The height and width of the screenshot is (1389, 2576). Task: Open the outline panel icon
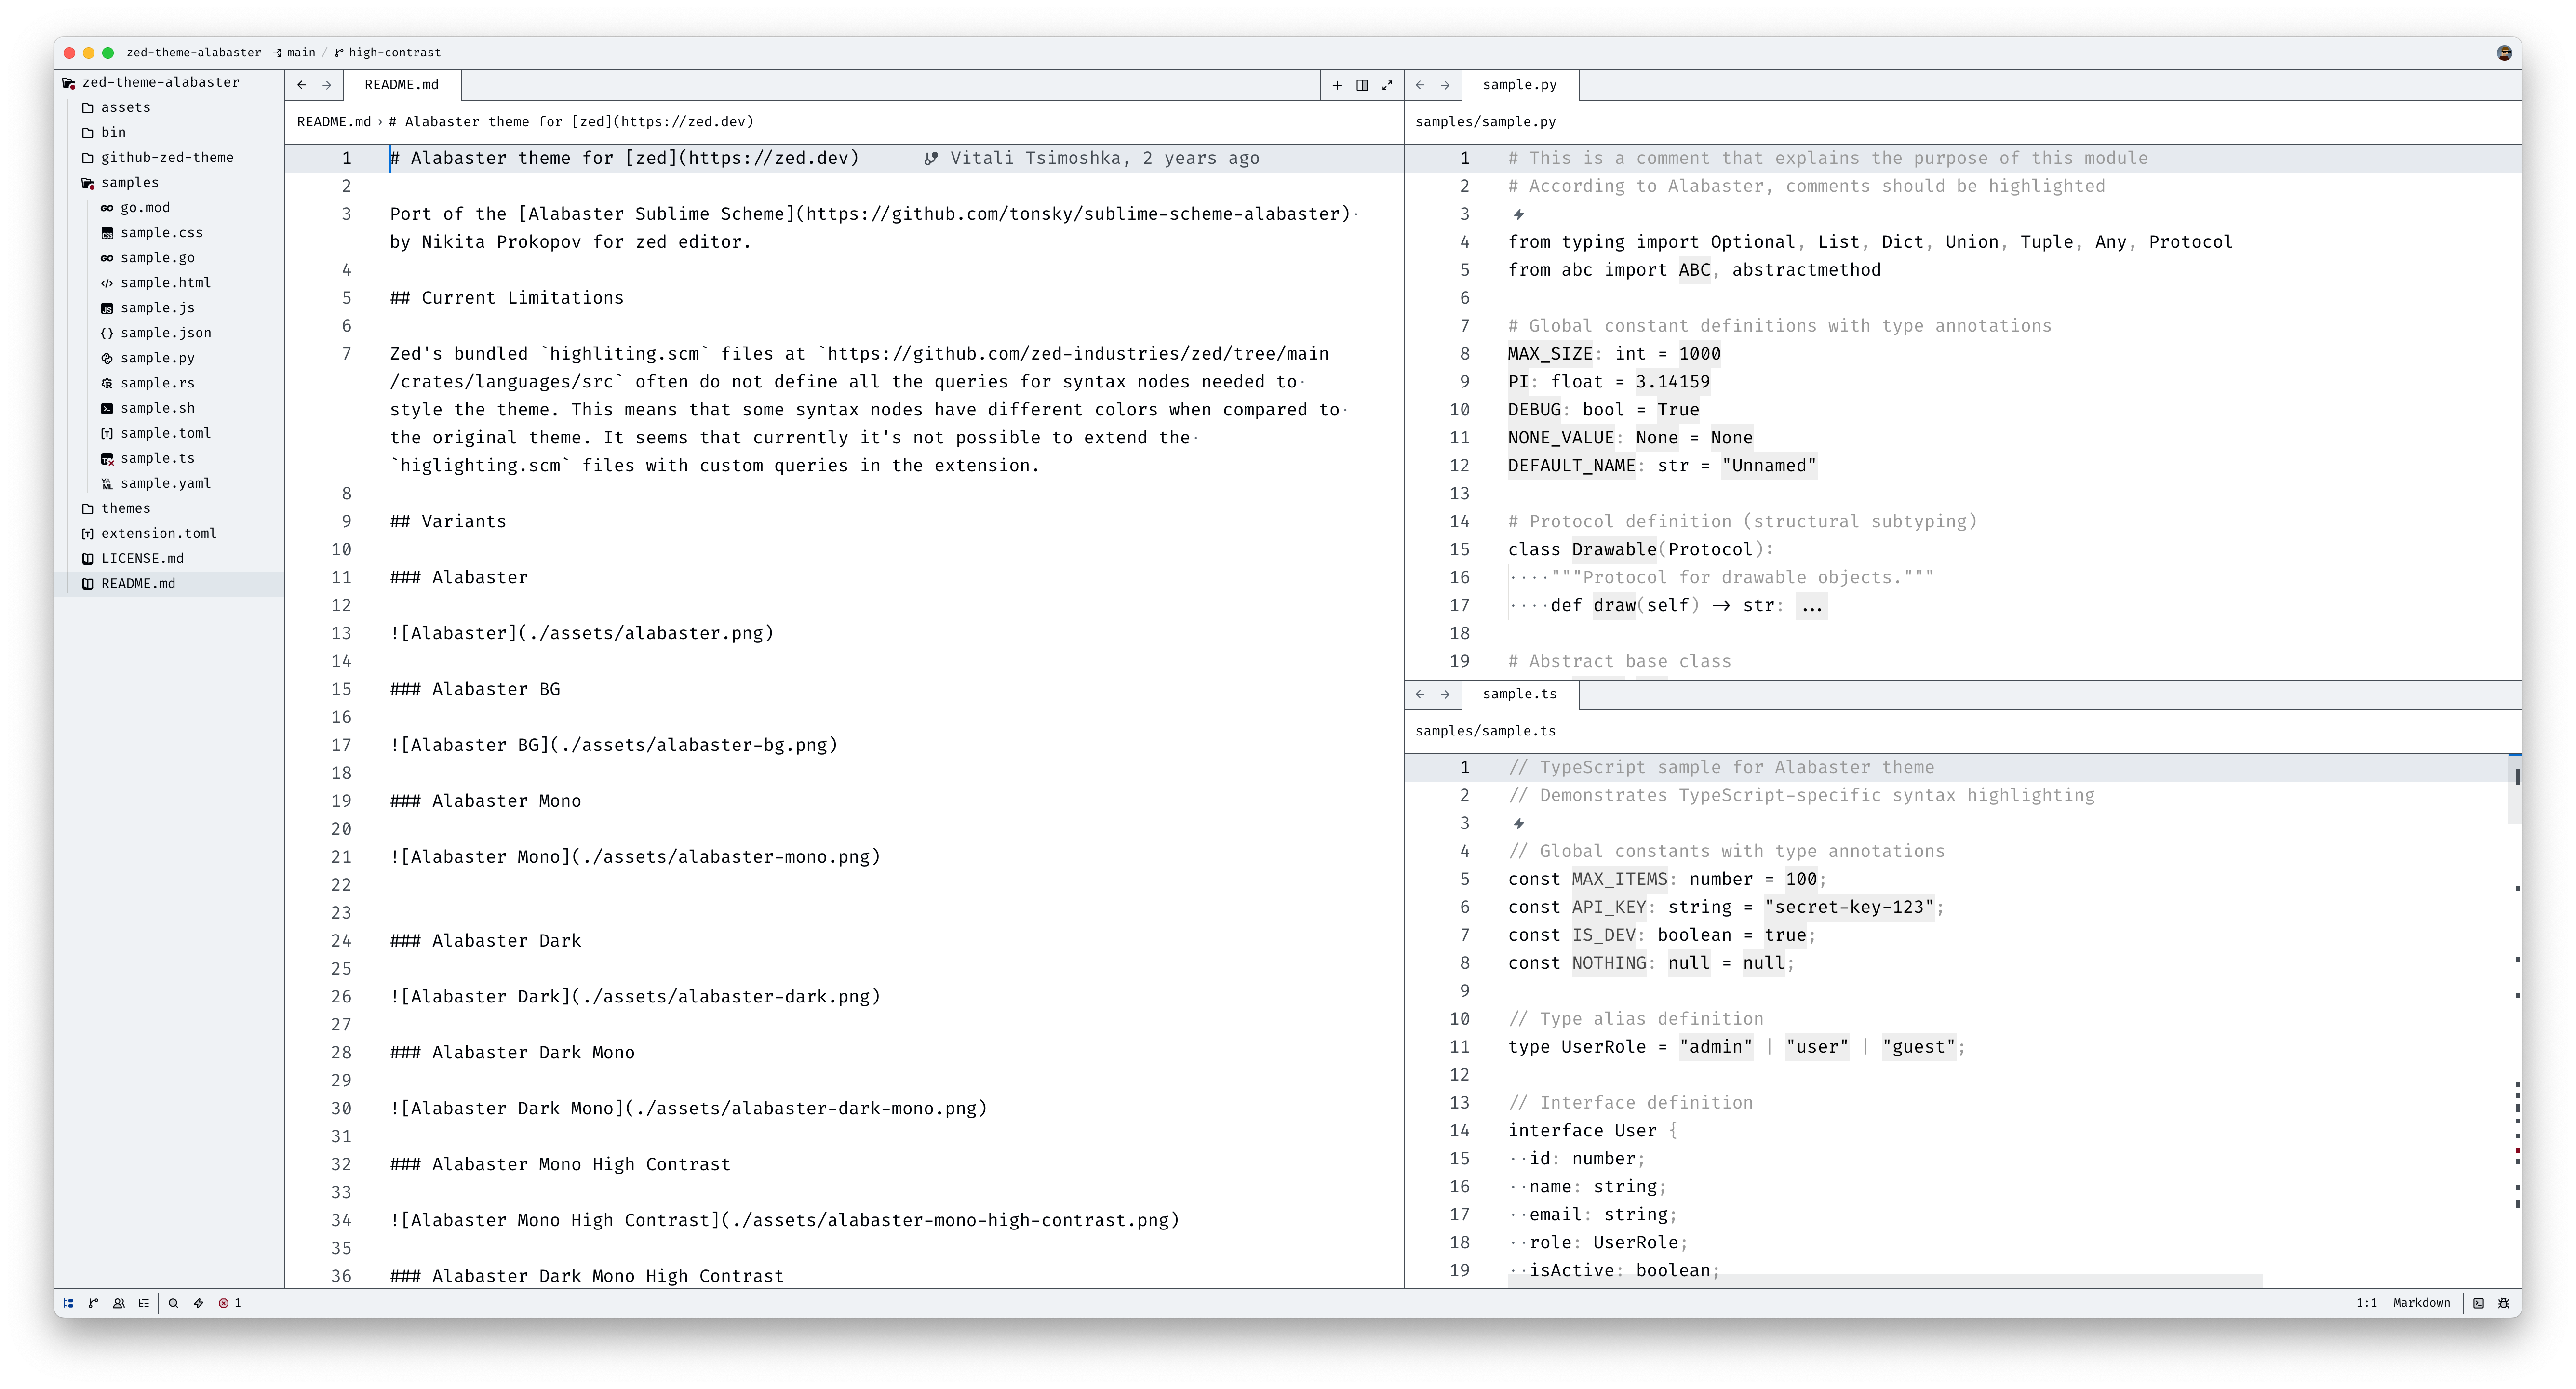click(x=144, y=1303)
